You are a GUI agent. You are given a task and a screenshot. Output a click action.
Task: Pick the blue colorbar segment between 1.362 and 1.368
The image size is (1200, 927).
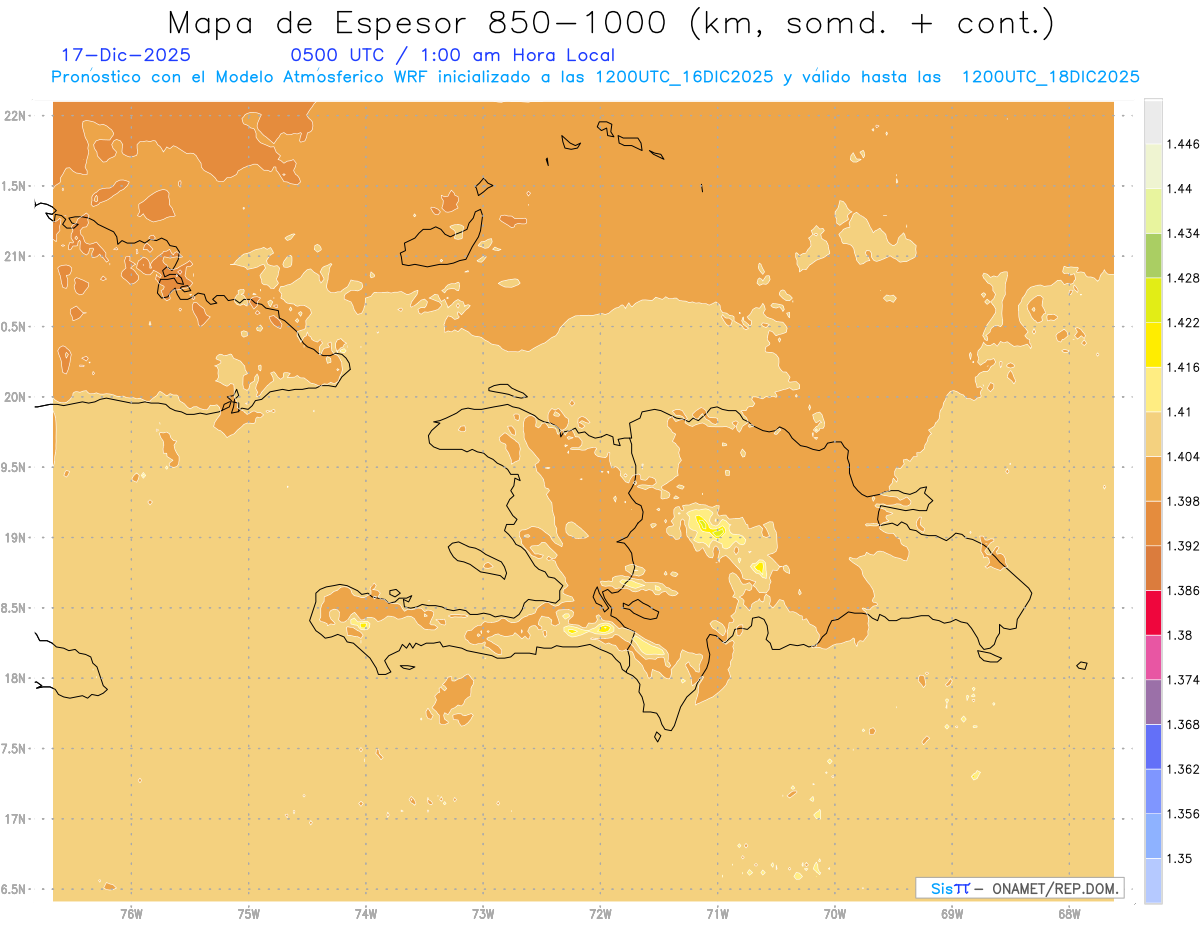[x=1153, y=746]
